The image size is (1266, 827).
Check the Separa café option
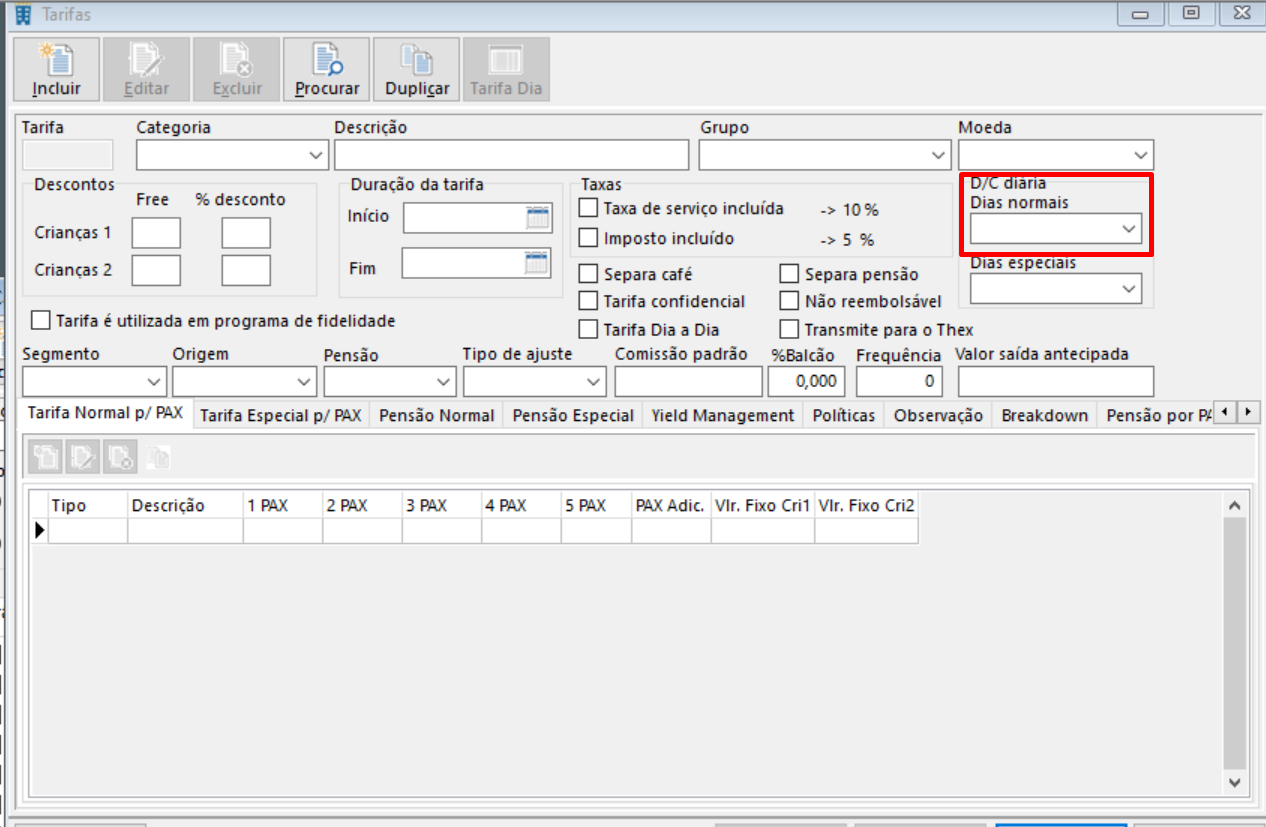(588, 274)
